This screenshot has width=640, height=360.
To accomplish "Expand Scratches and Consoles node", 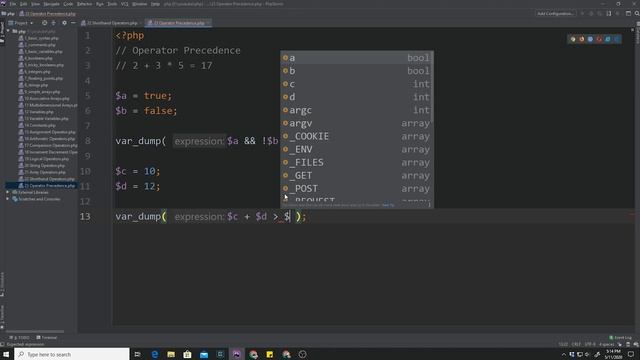I will [x=8, y=199].
